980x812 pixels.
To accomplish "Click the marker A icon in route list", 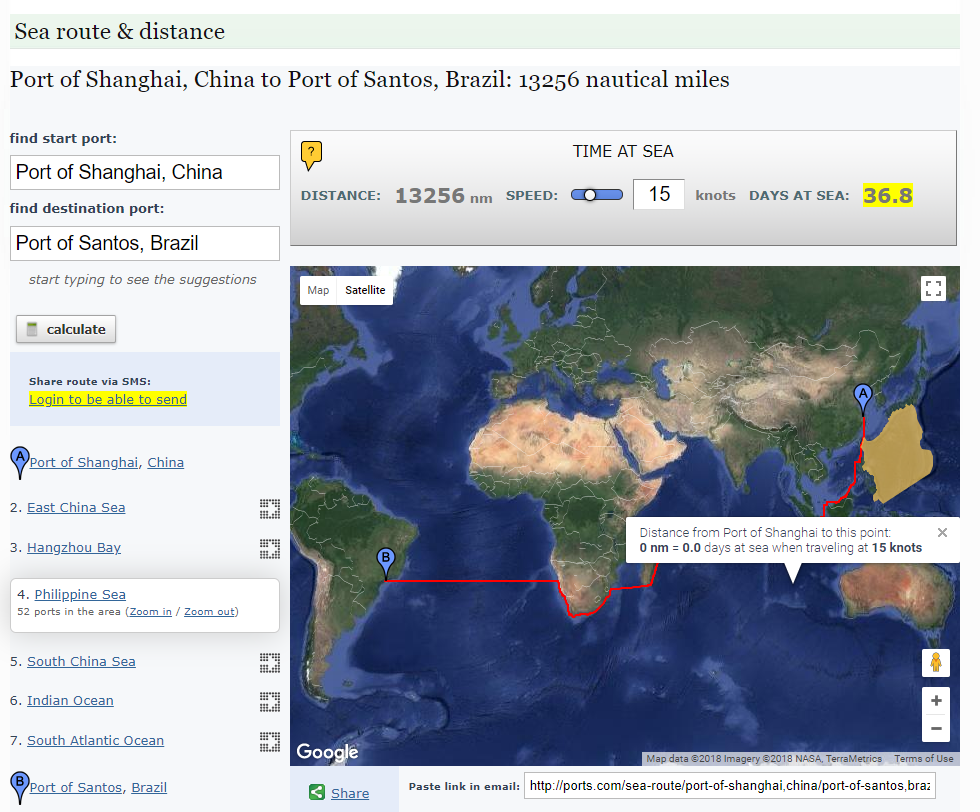I will click(x=20, y=463).
